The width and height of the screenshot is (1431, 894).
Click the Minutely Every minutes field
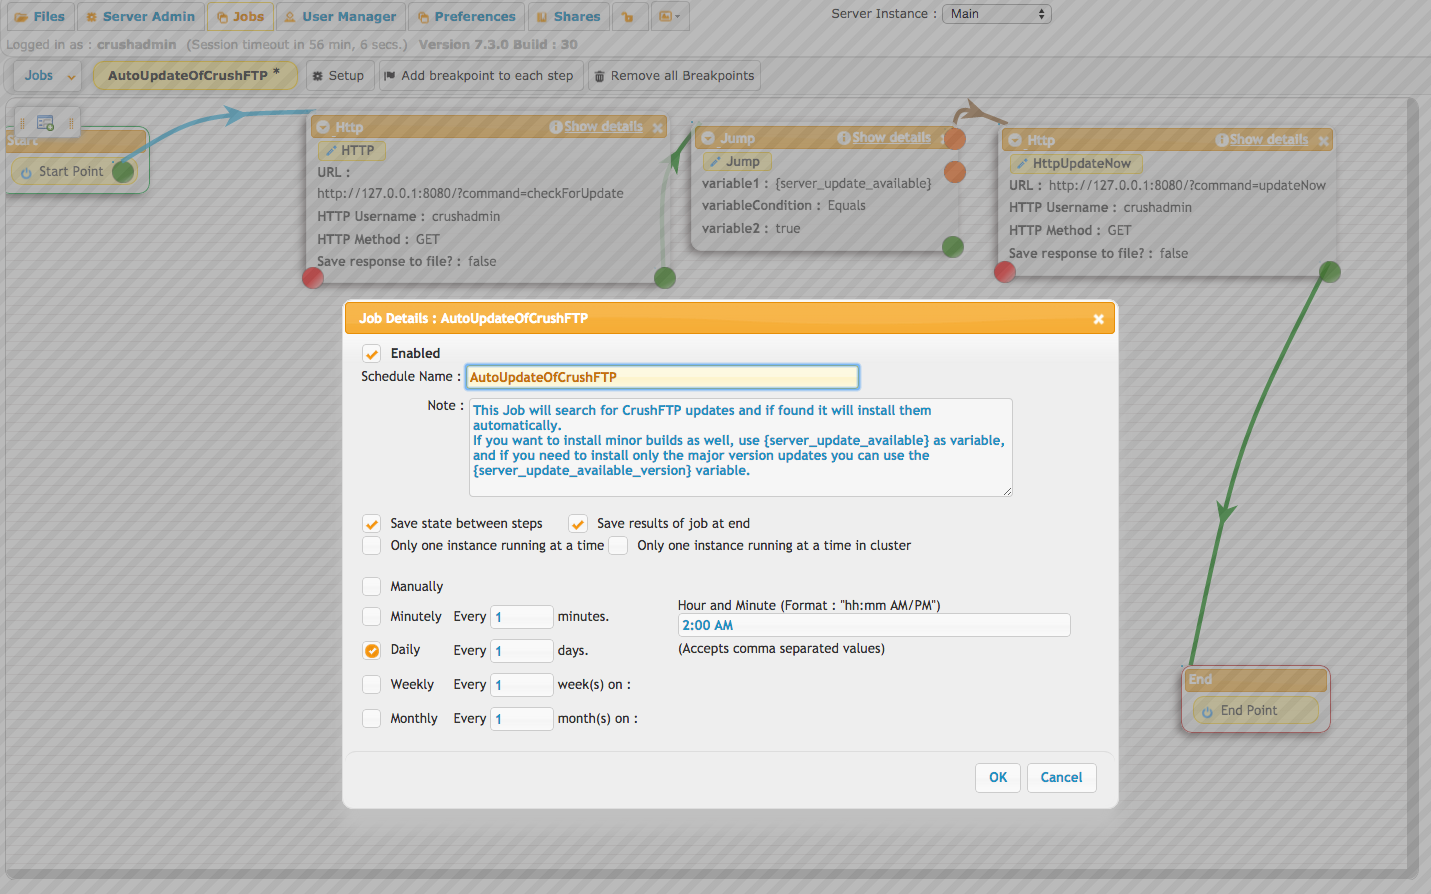[x=522, y=617]
